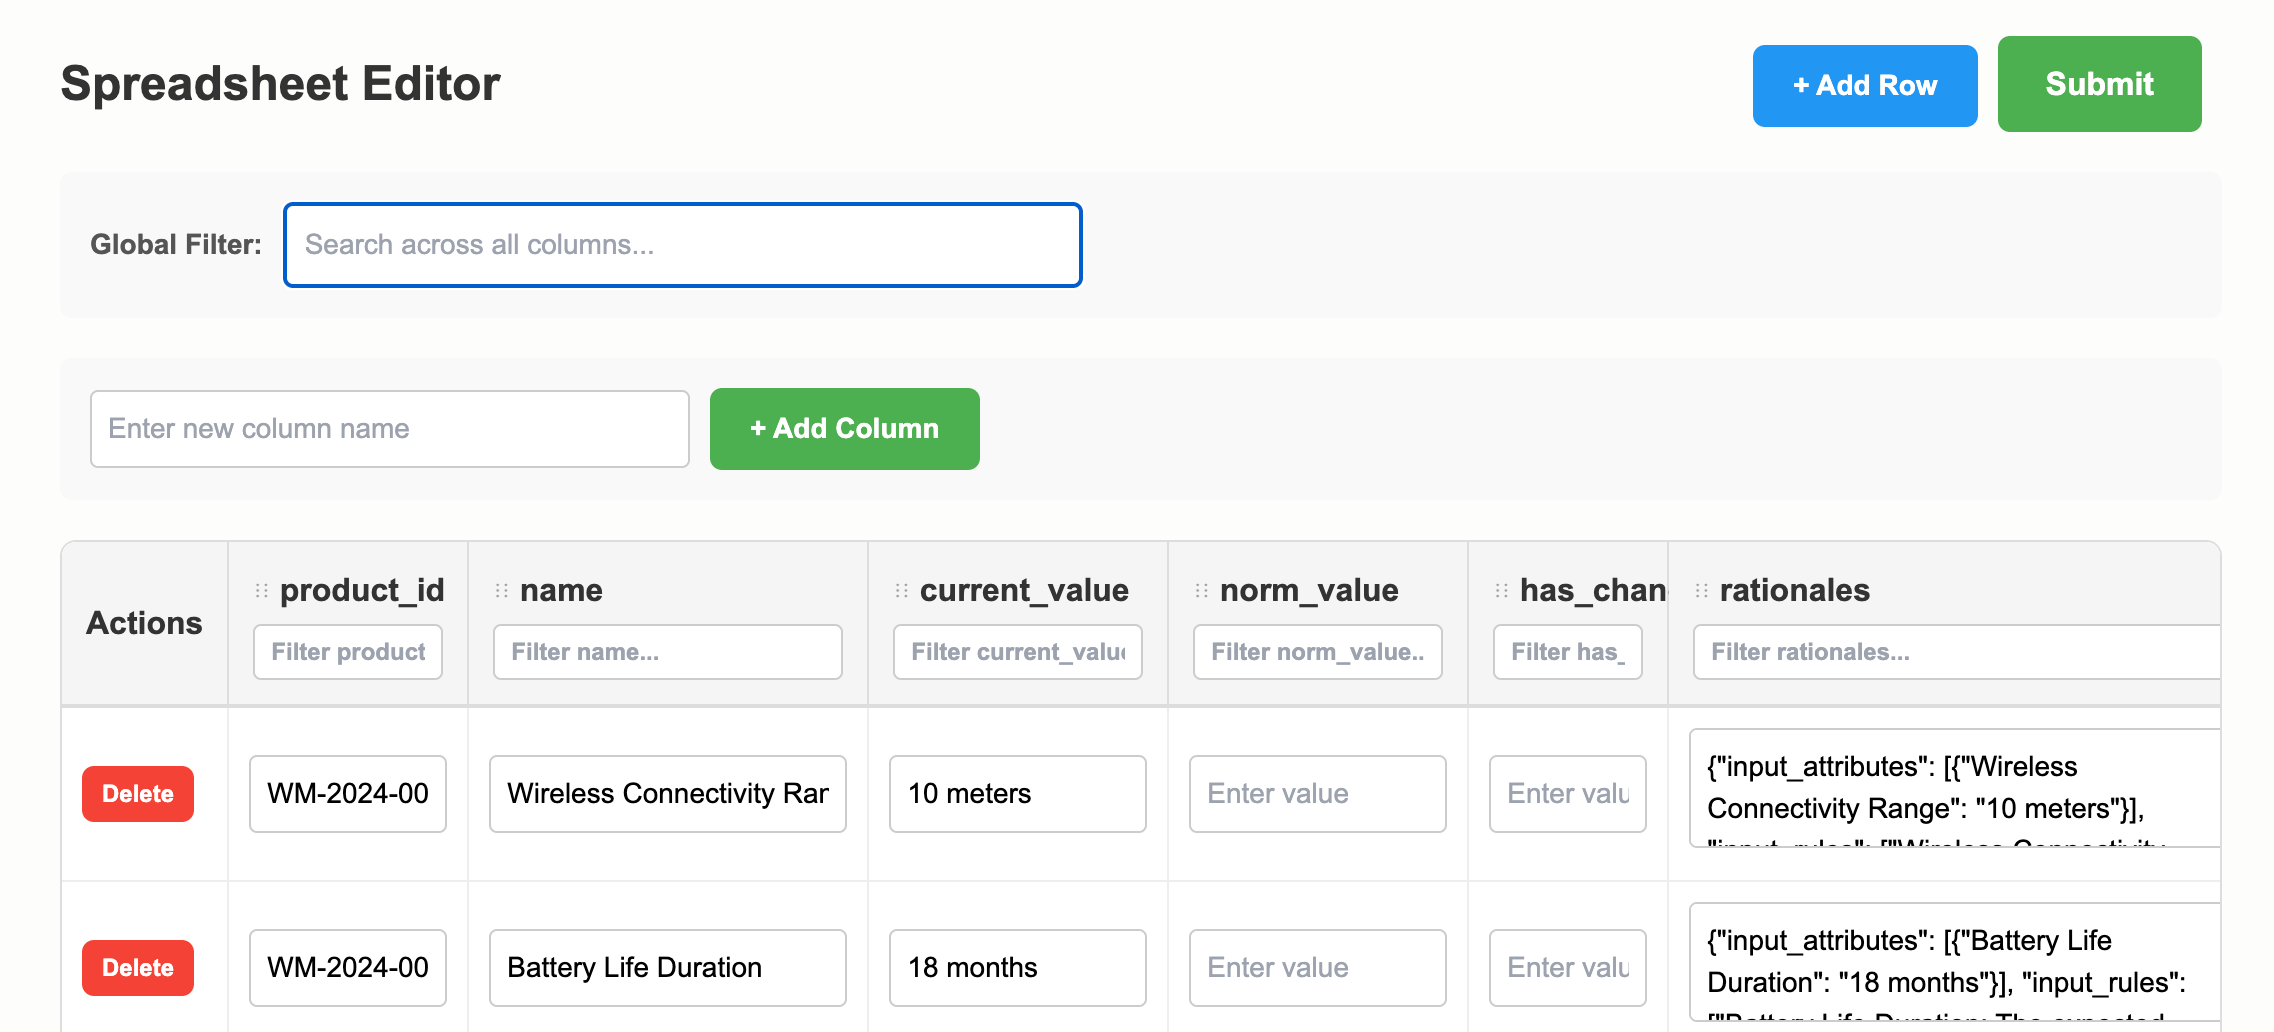Click the rationales column filter field

tap(1955, 652)
